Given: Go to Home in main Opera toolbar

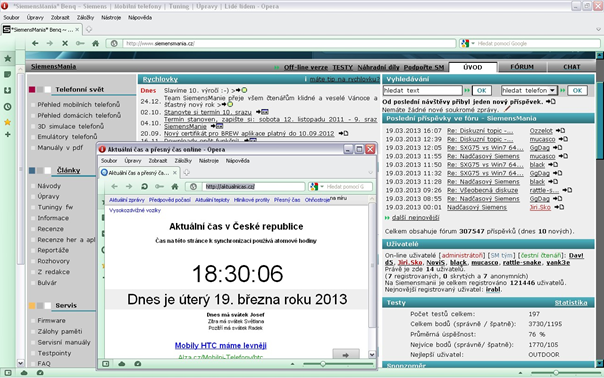Looking at the screenshot, I should (95, 43).
